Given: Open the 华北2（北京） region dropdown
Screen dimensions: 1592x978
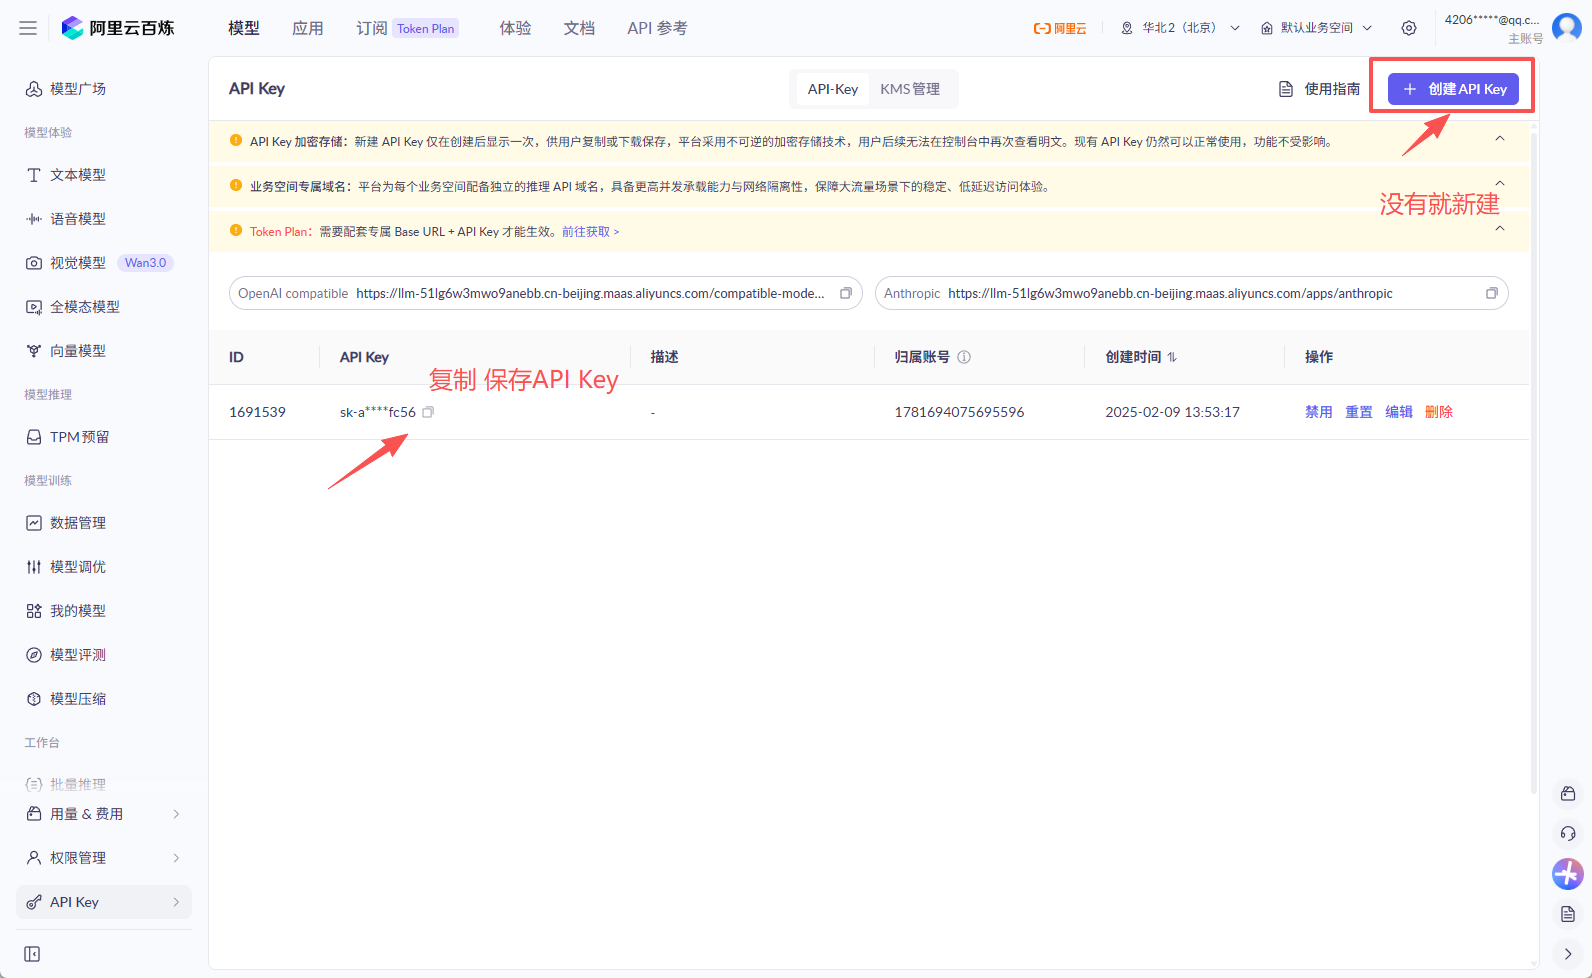Looking at the screenshot, I should [x=1181, y=28].
